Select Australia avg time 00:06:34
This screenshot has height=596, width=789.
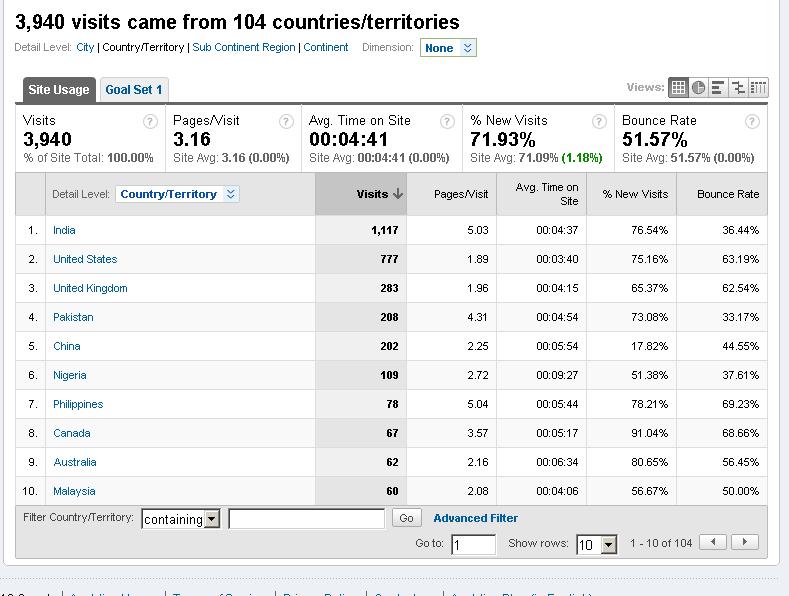[x=557, y=463]
